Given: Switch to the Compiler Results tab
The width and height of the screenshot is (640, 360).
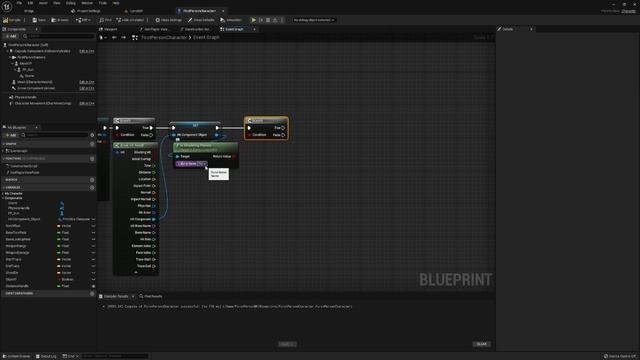Looking at the screenshot, I should coord(116,296).
